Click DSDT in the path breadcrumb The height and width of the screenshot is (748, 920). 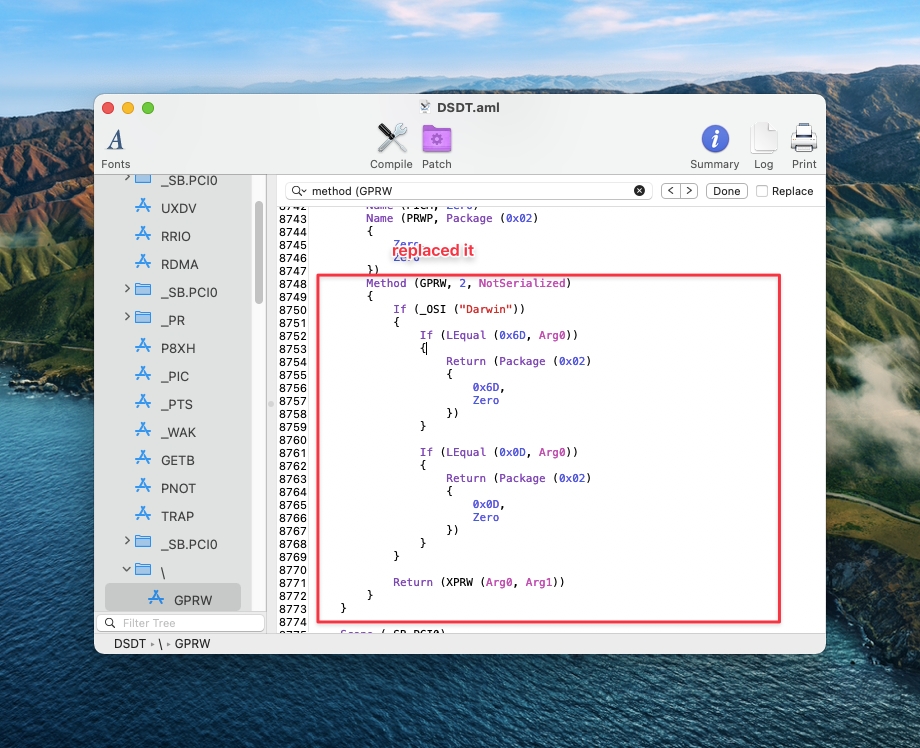131,644
